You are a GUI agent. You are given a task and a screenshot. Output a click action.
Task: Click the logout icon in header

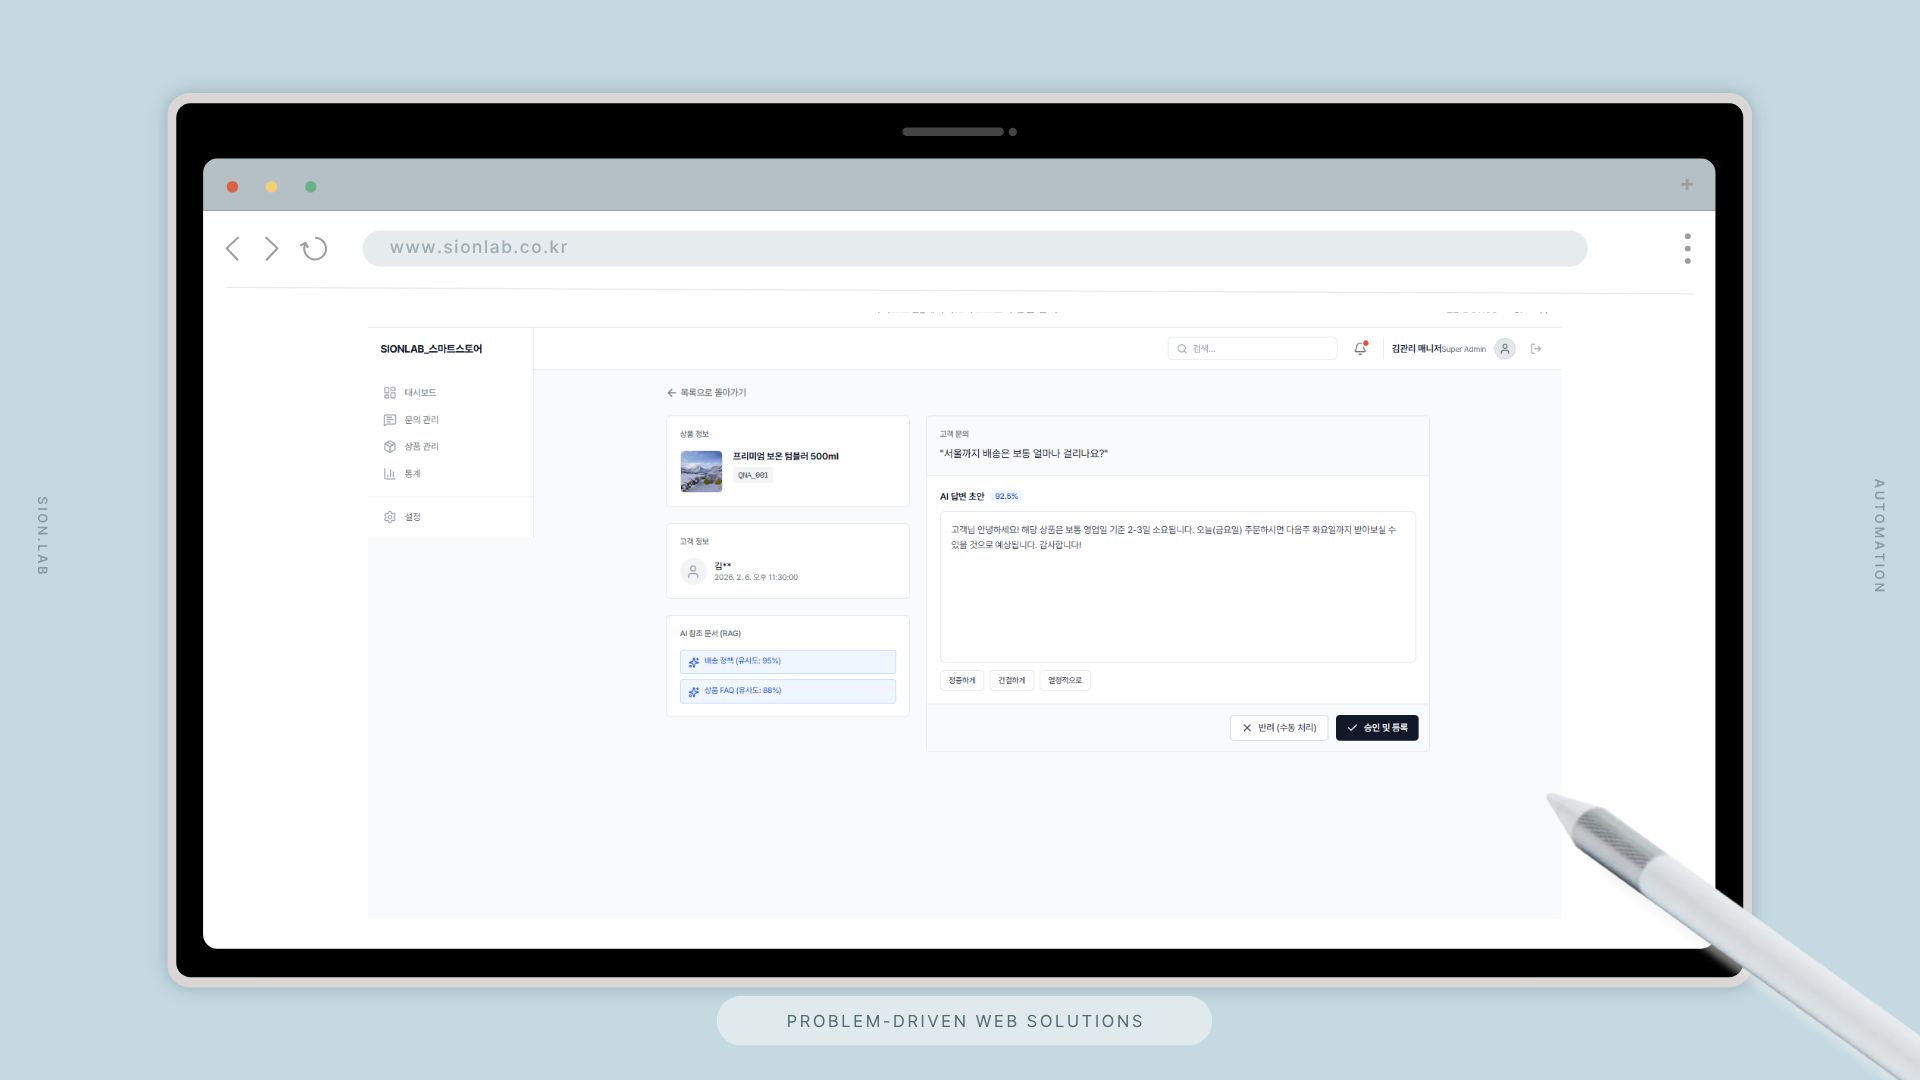pyautogui.click(x=1536, y=349)
